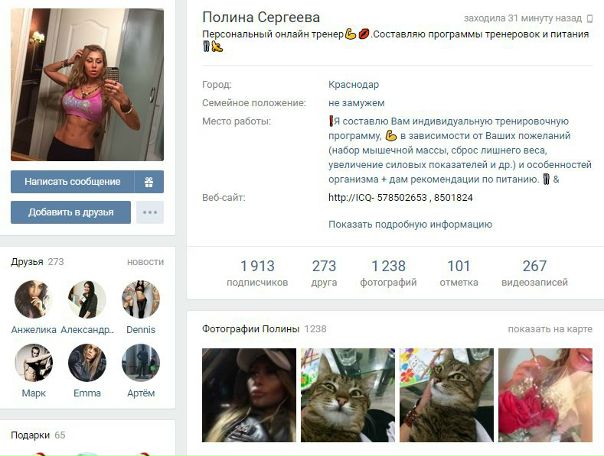This screenshot has width=604, height=456.
Task: Open the Краснодар city link
Action: pos(354,85)
